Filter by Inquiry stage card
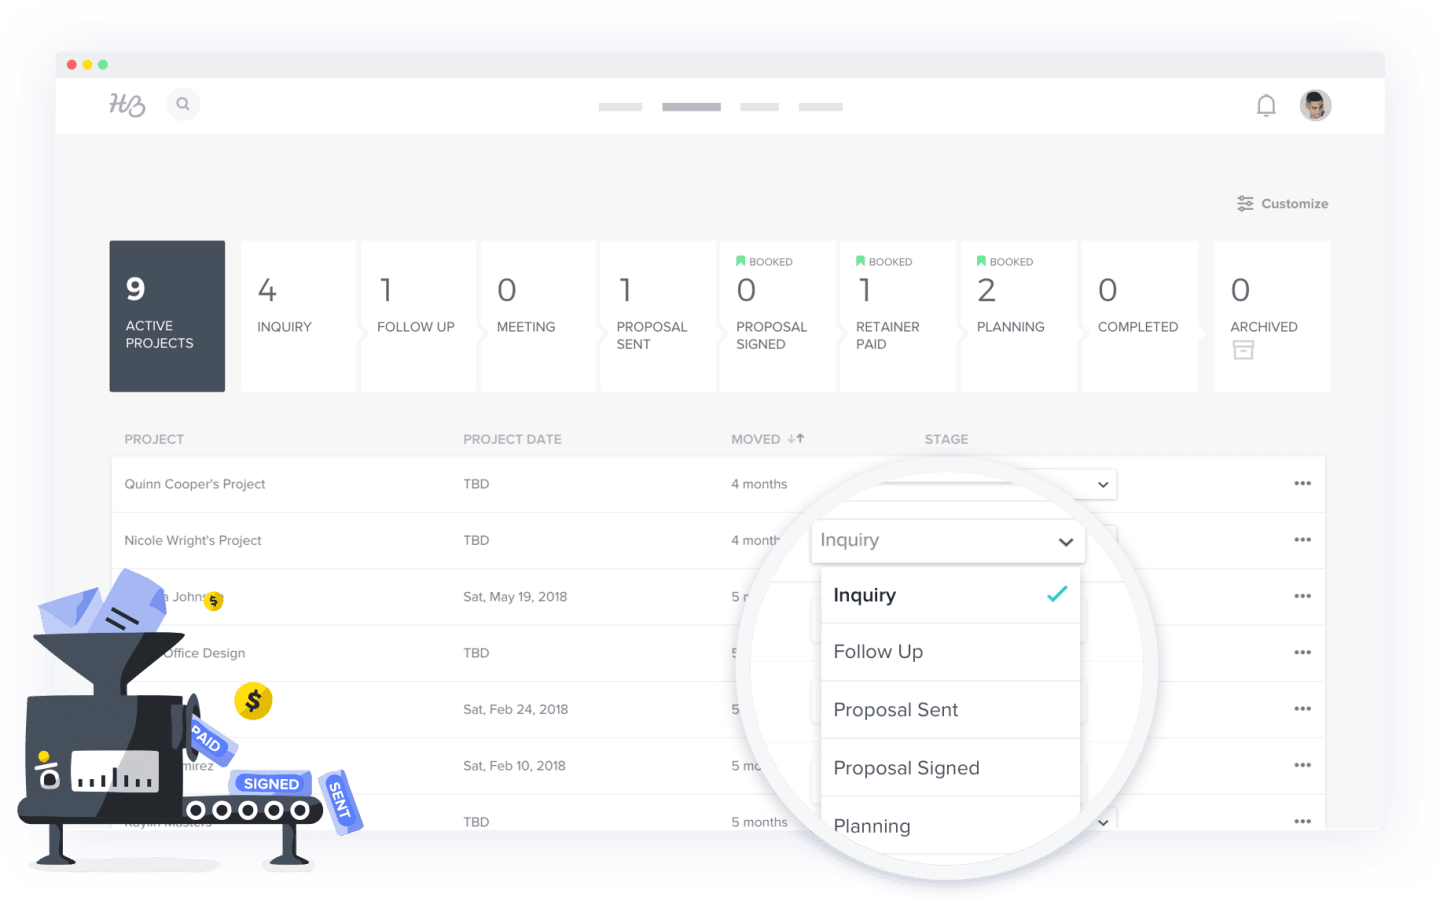 click(x=298, y=316)
